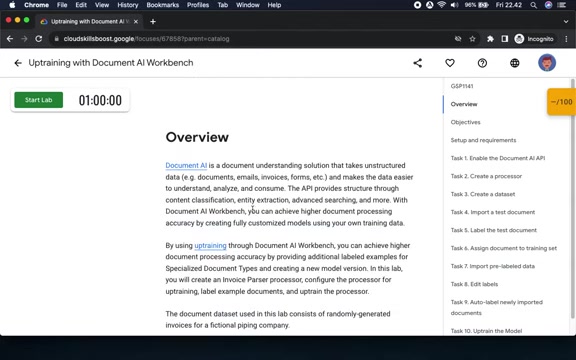This screenshot has width=576, height=360.
Task: Click the Start Lab button
Action: [39, 100]
